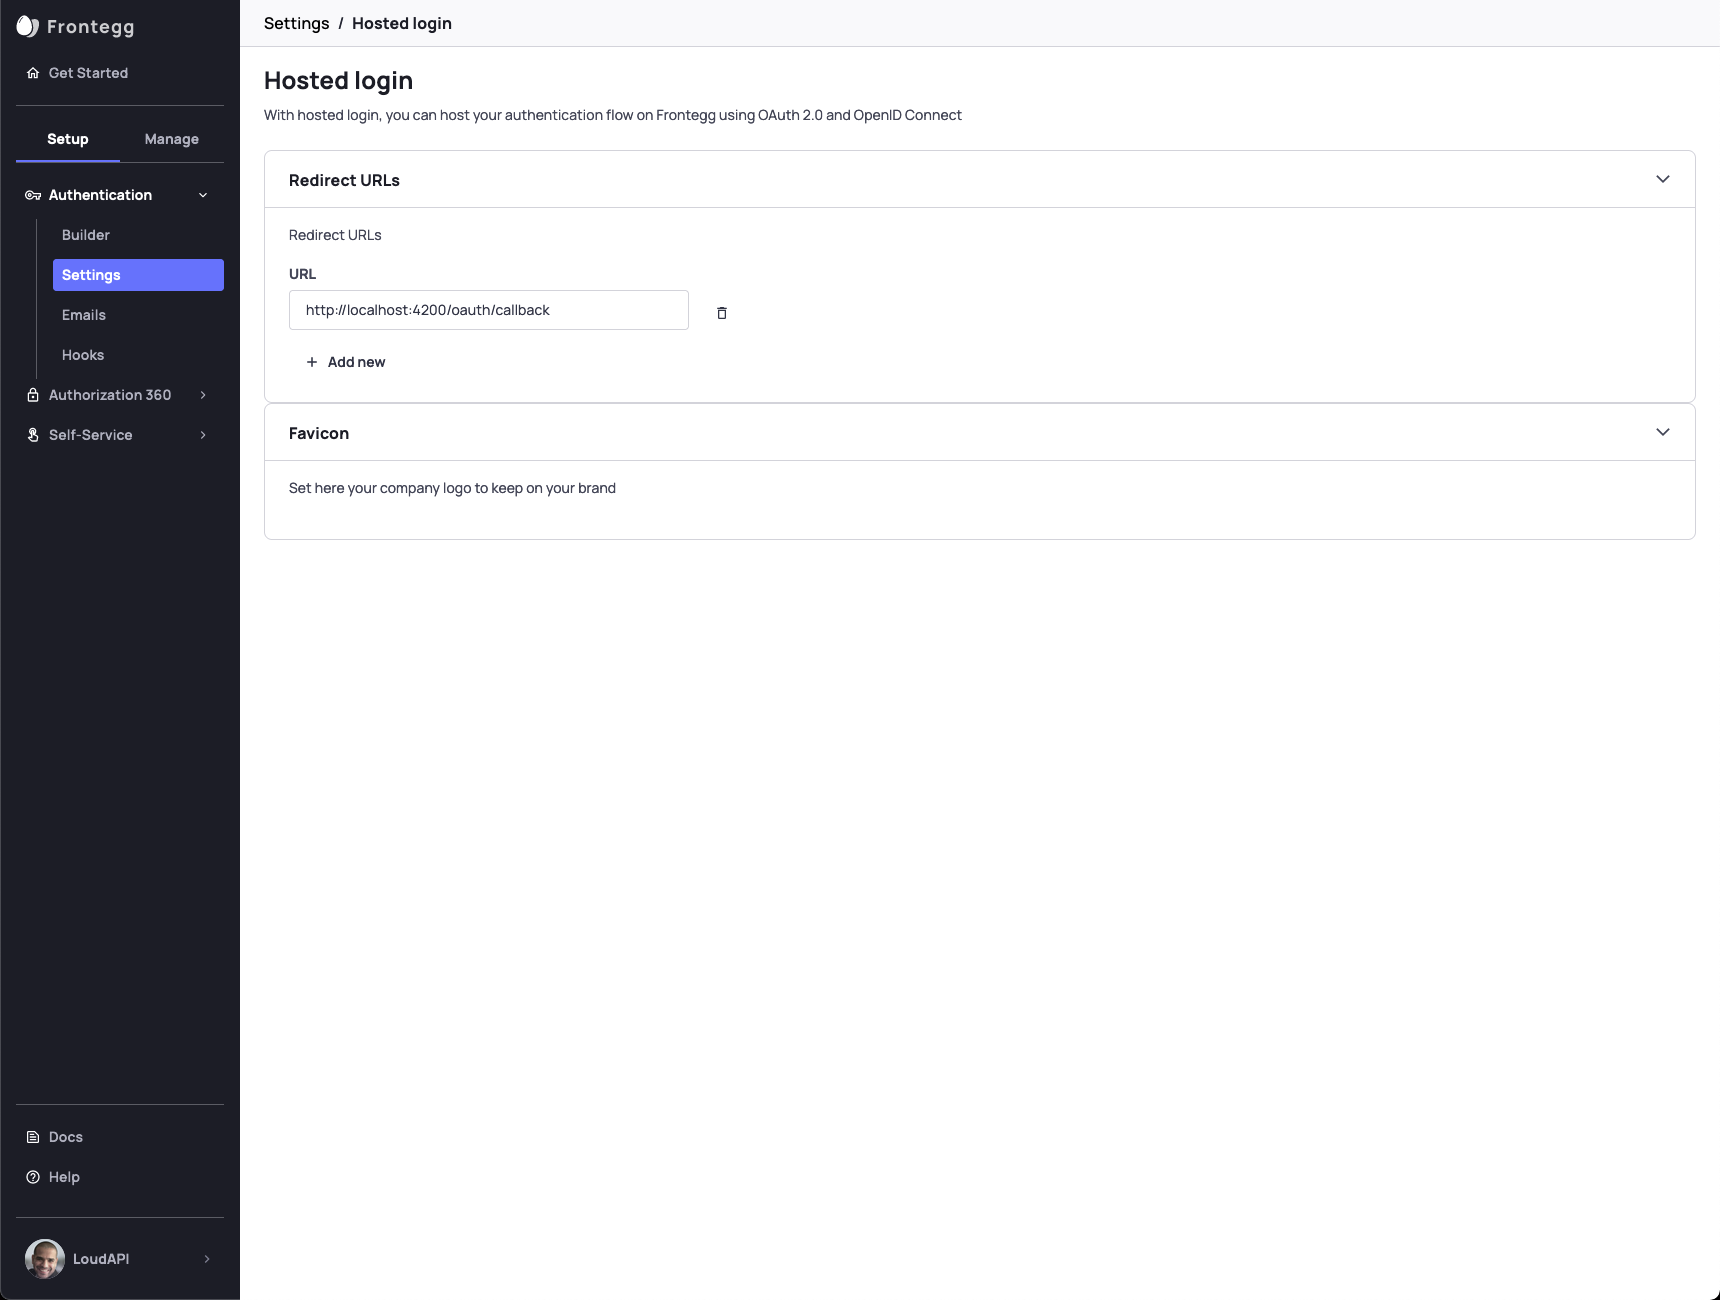This screenshot has width=1720, height=1300.
Task: Open the Help link
Action: tap(64, 1177)
